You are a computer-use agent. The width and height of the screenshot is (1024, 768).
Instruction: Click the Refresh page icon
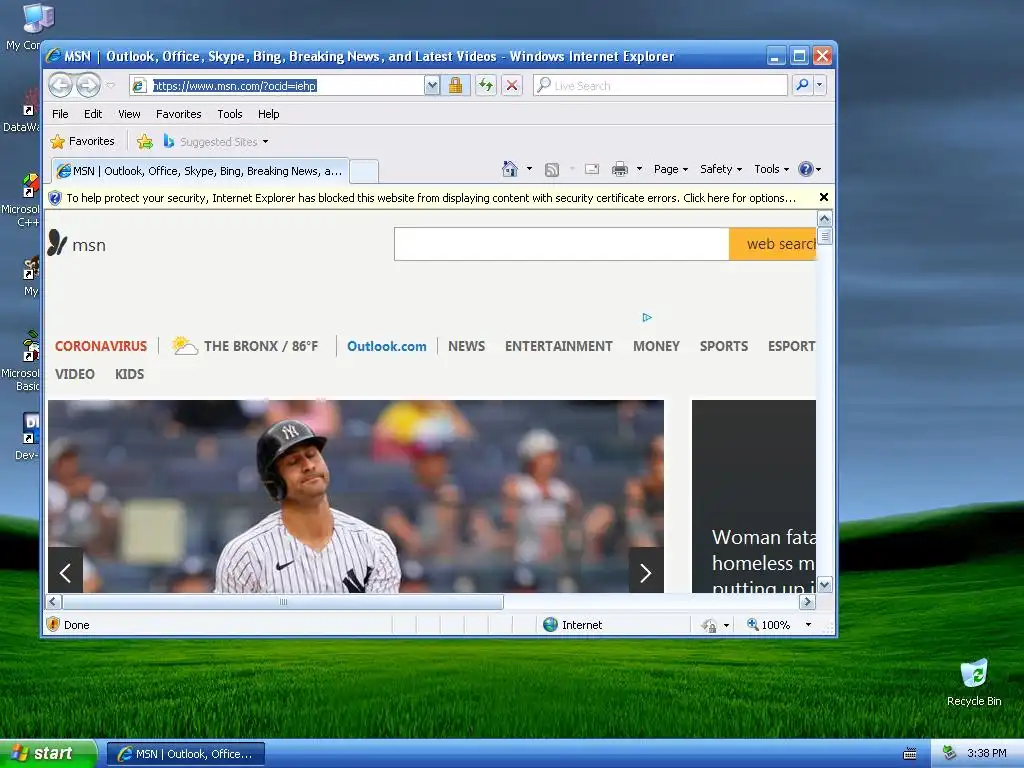click(x=485, y=86)
